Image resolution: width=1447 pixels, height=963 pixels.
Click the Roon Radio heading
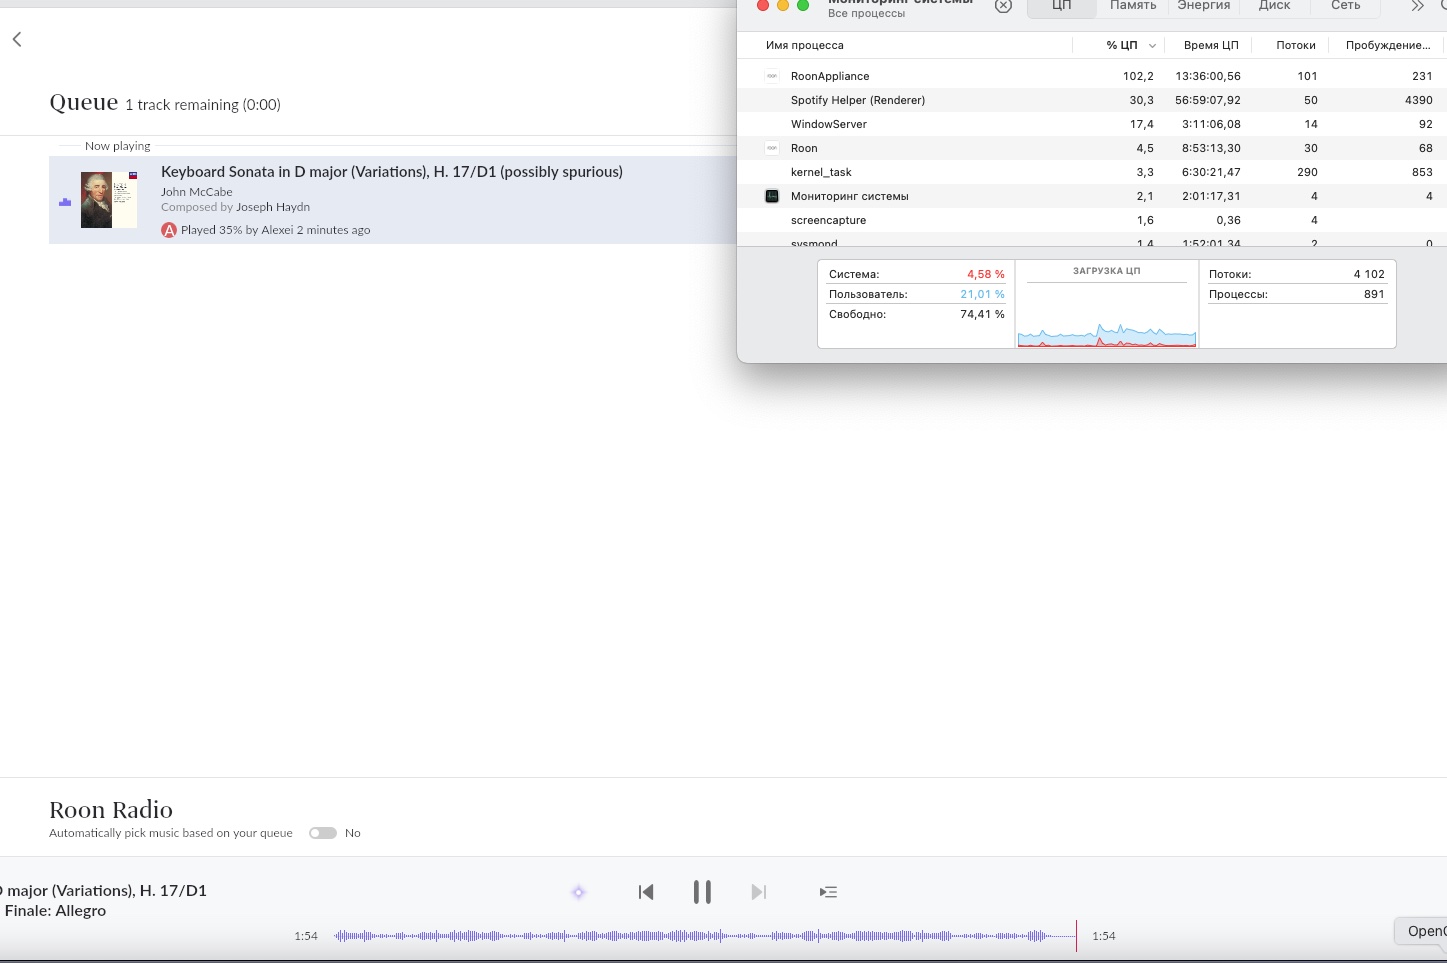111,810
